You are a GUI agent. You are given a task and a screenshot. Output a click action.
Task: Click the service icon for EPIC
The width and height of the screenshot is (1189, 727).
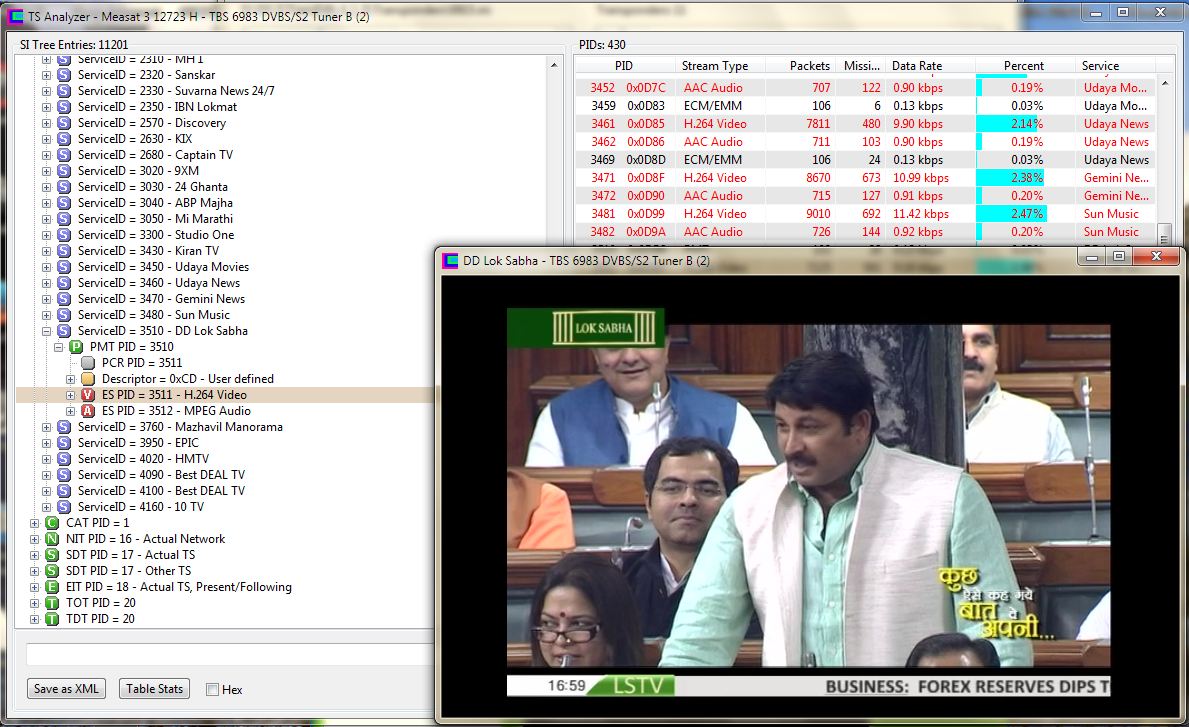point(64,443)
